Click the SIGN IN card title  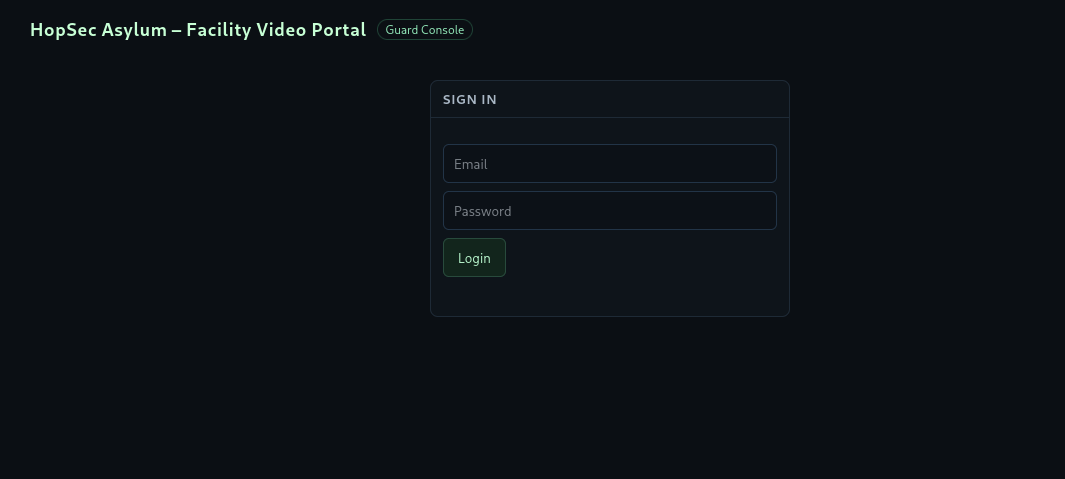470,100
